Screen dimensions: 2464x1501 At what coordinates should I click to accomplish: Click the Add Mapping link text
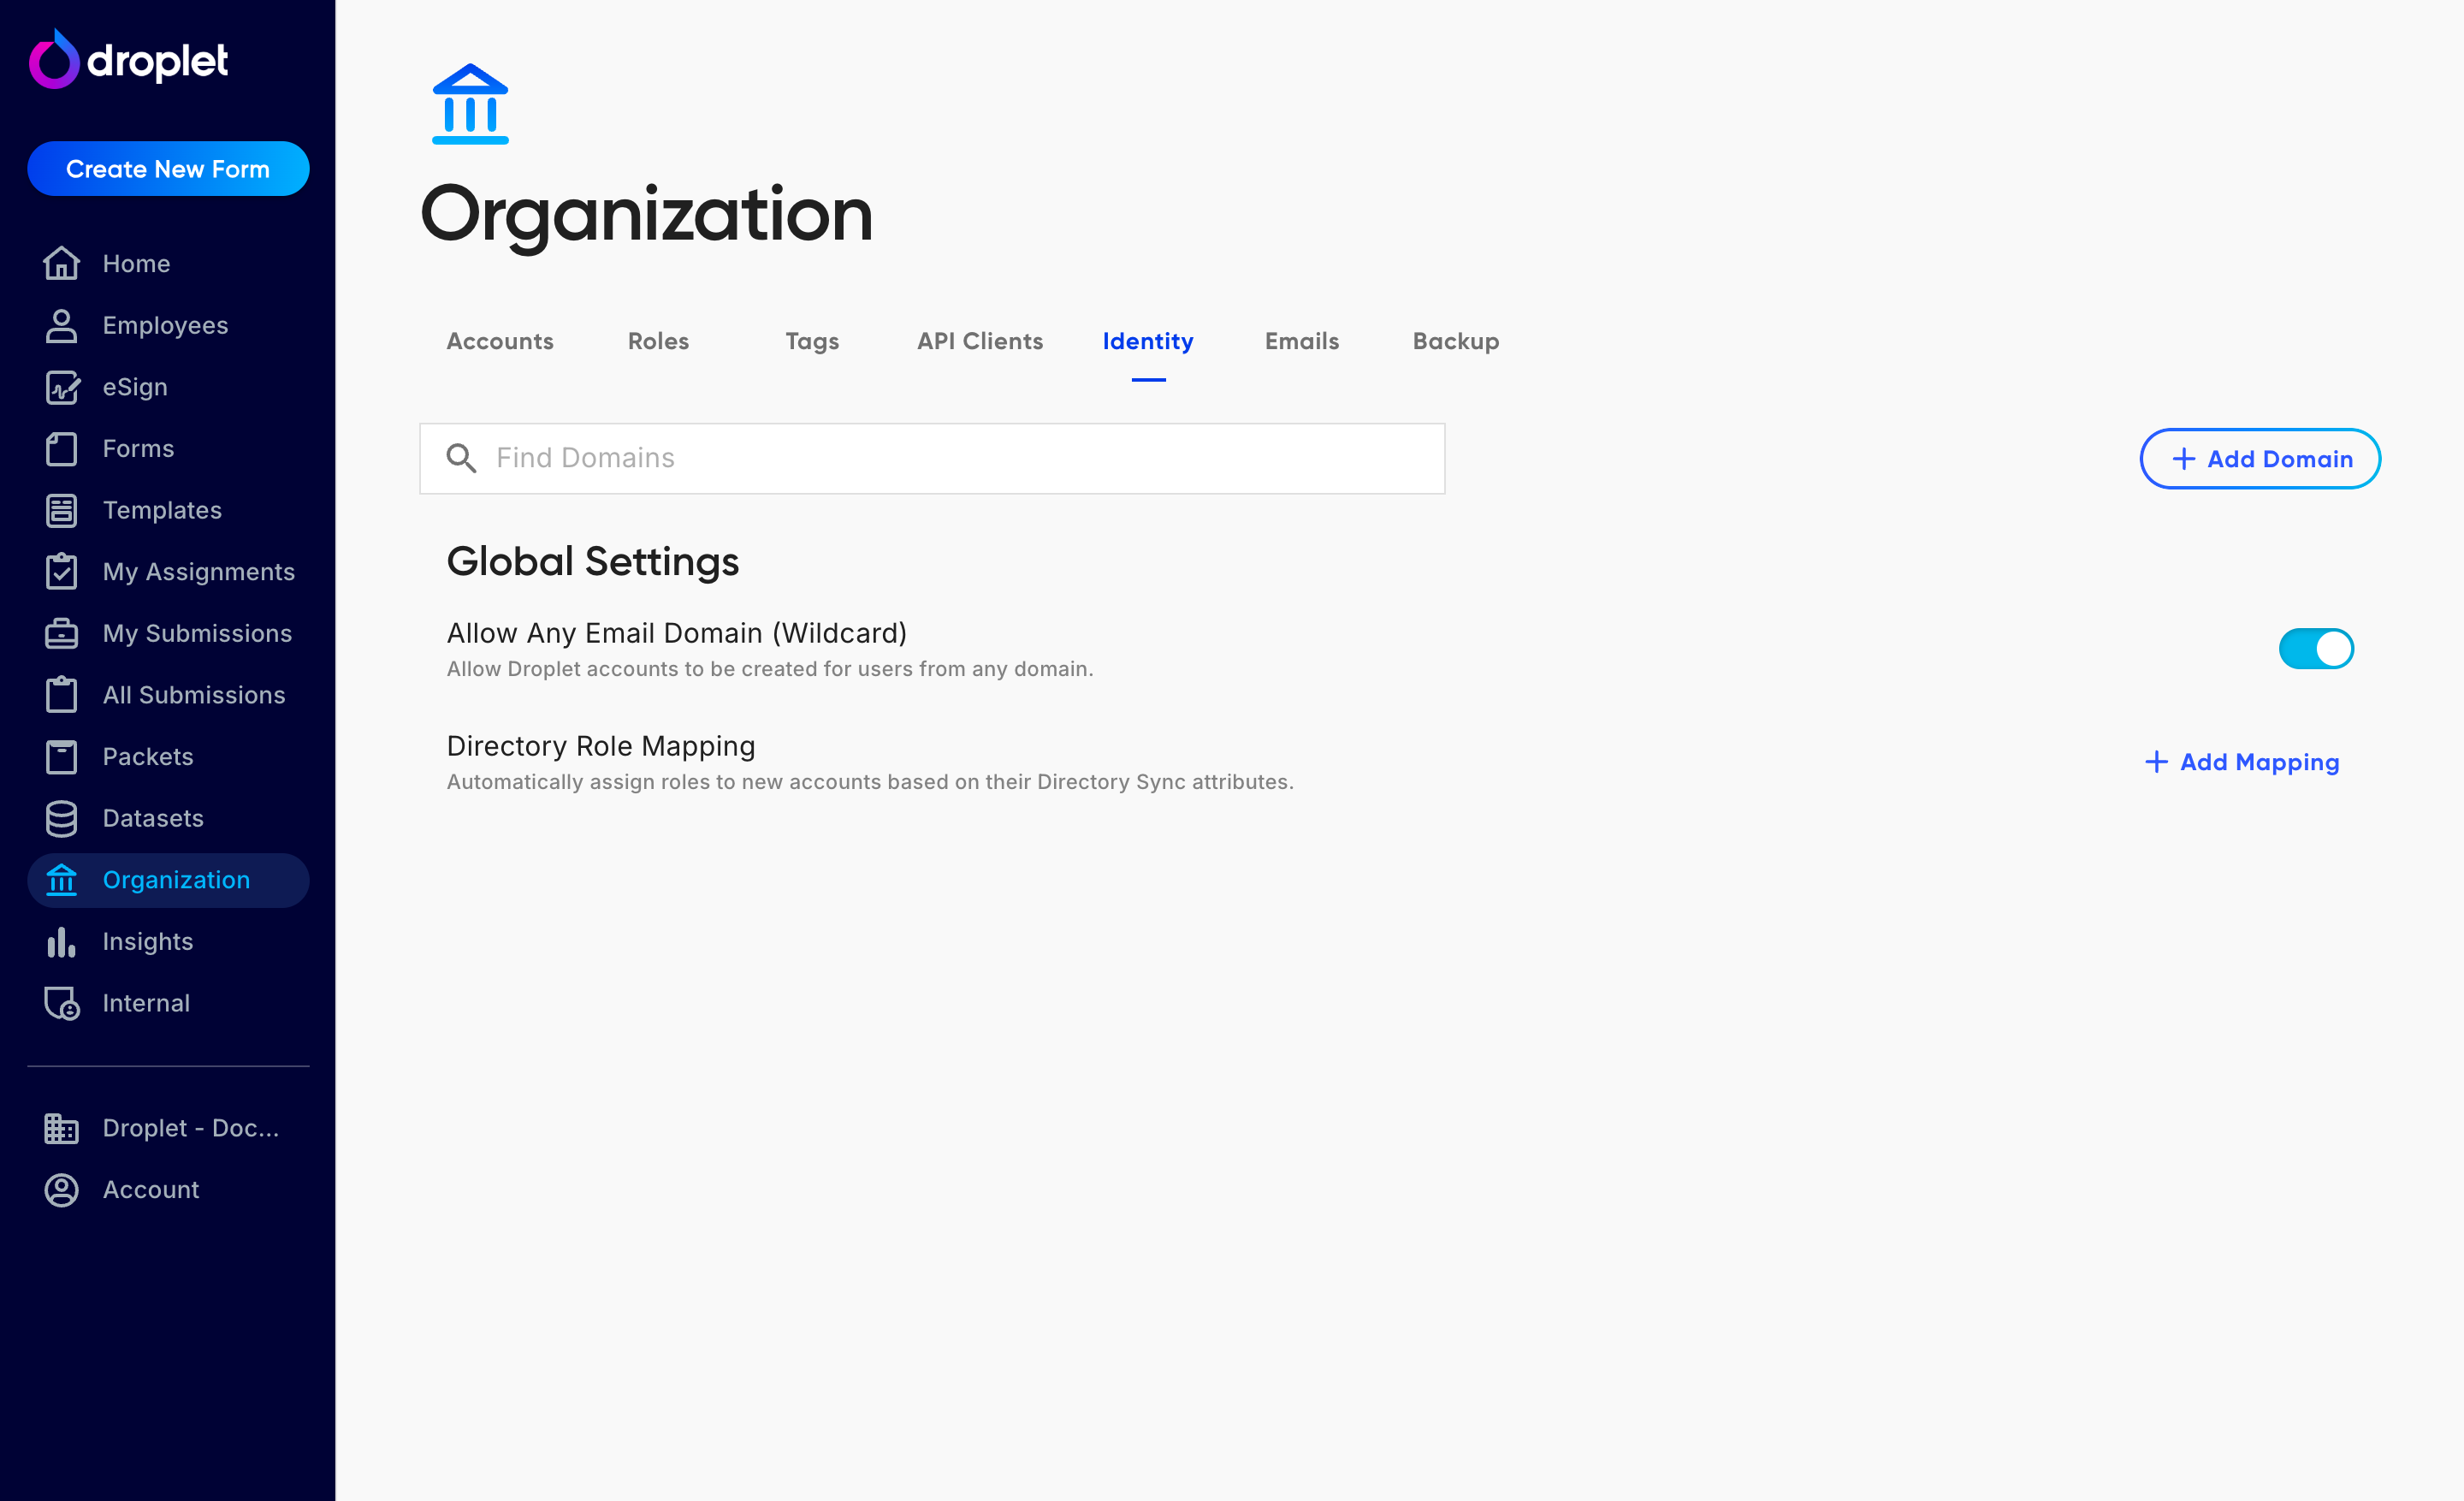pyautogui.click(x=2260, y=762)
